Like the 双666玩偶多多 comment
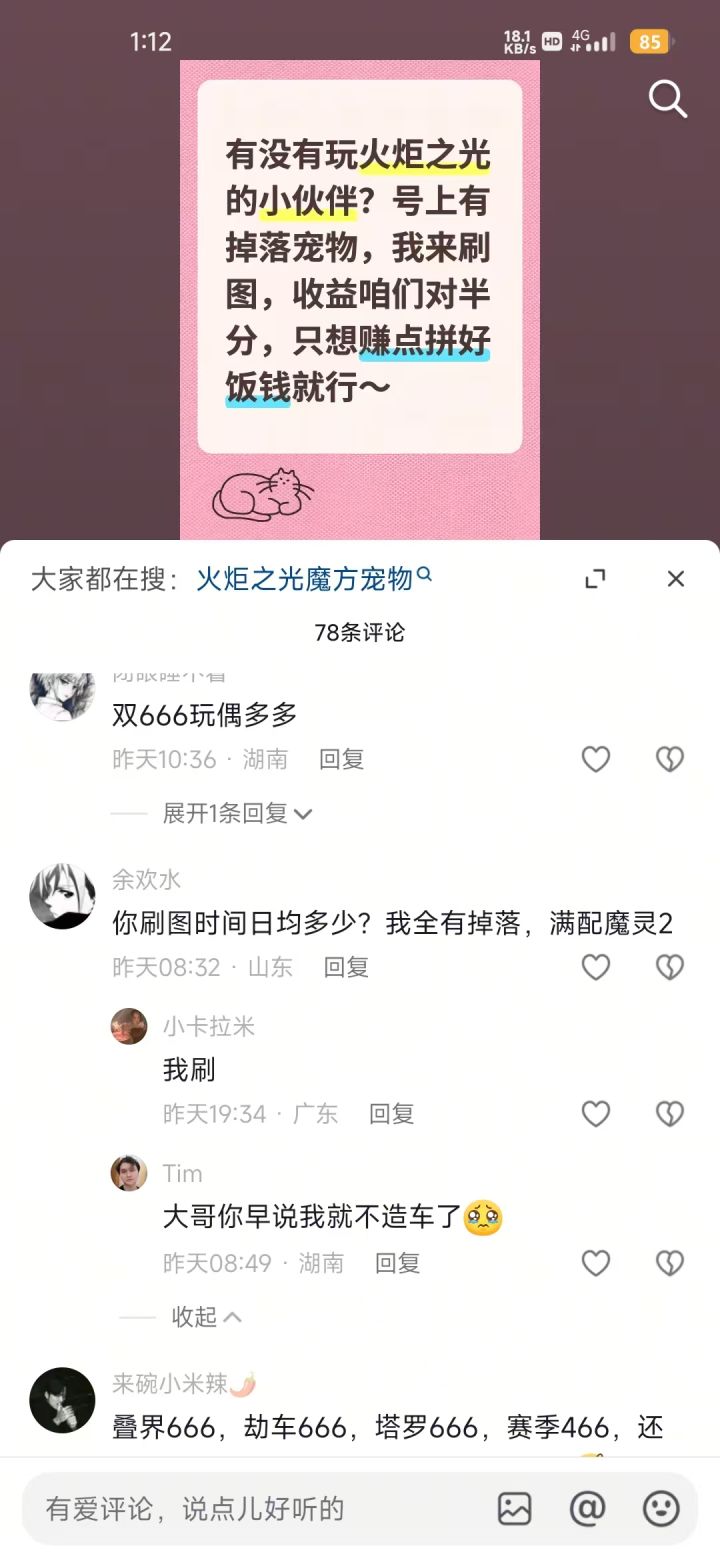Image resolution: width=720 pixels, height=1560 pixels. [x=596, y=760]
